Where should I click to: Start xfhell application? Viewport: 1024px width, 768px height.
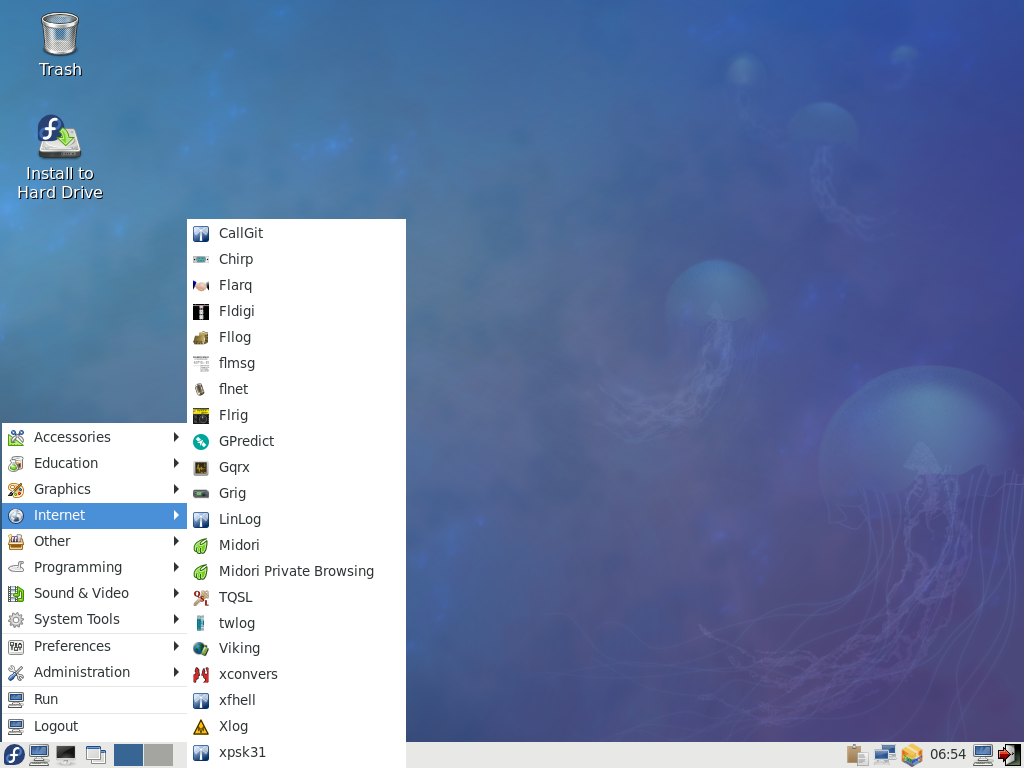click(x=296, y=700)
